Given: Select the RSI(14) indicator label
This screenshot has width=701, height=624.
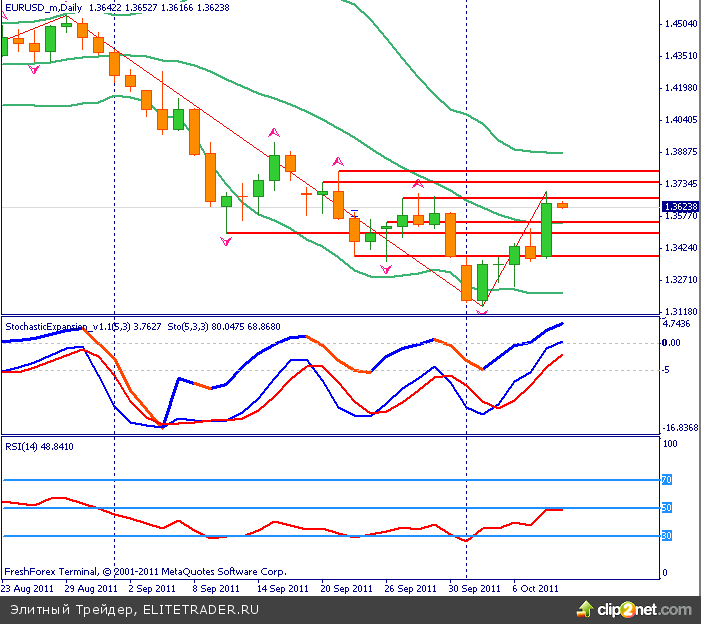Looking at the screenshot, I should pos(24,445).
